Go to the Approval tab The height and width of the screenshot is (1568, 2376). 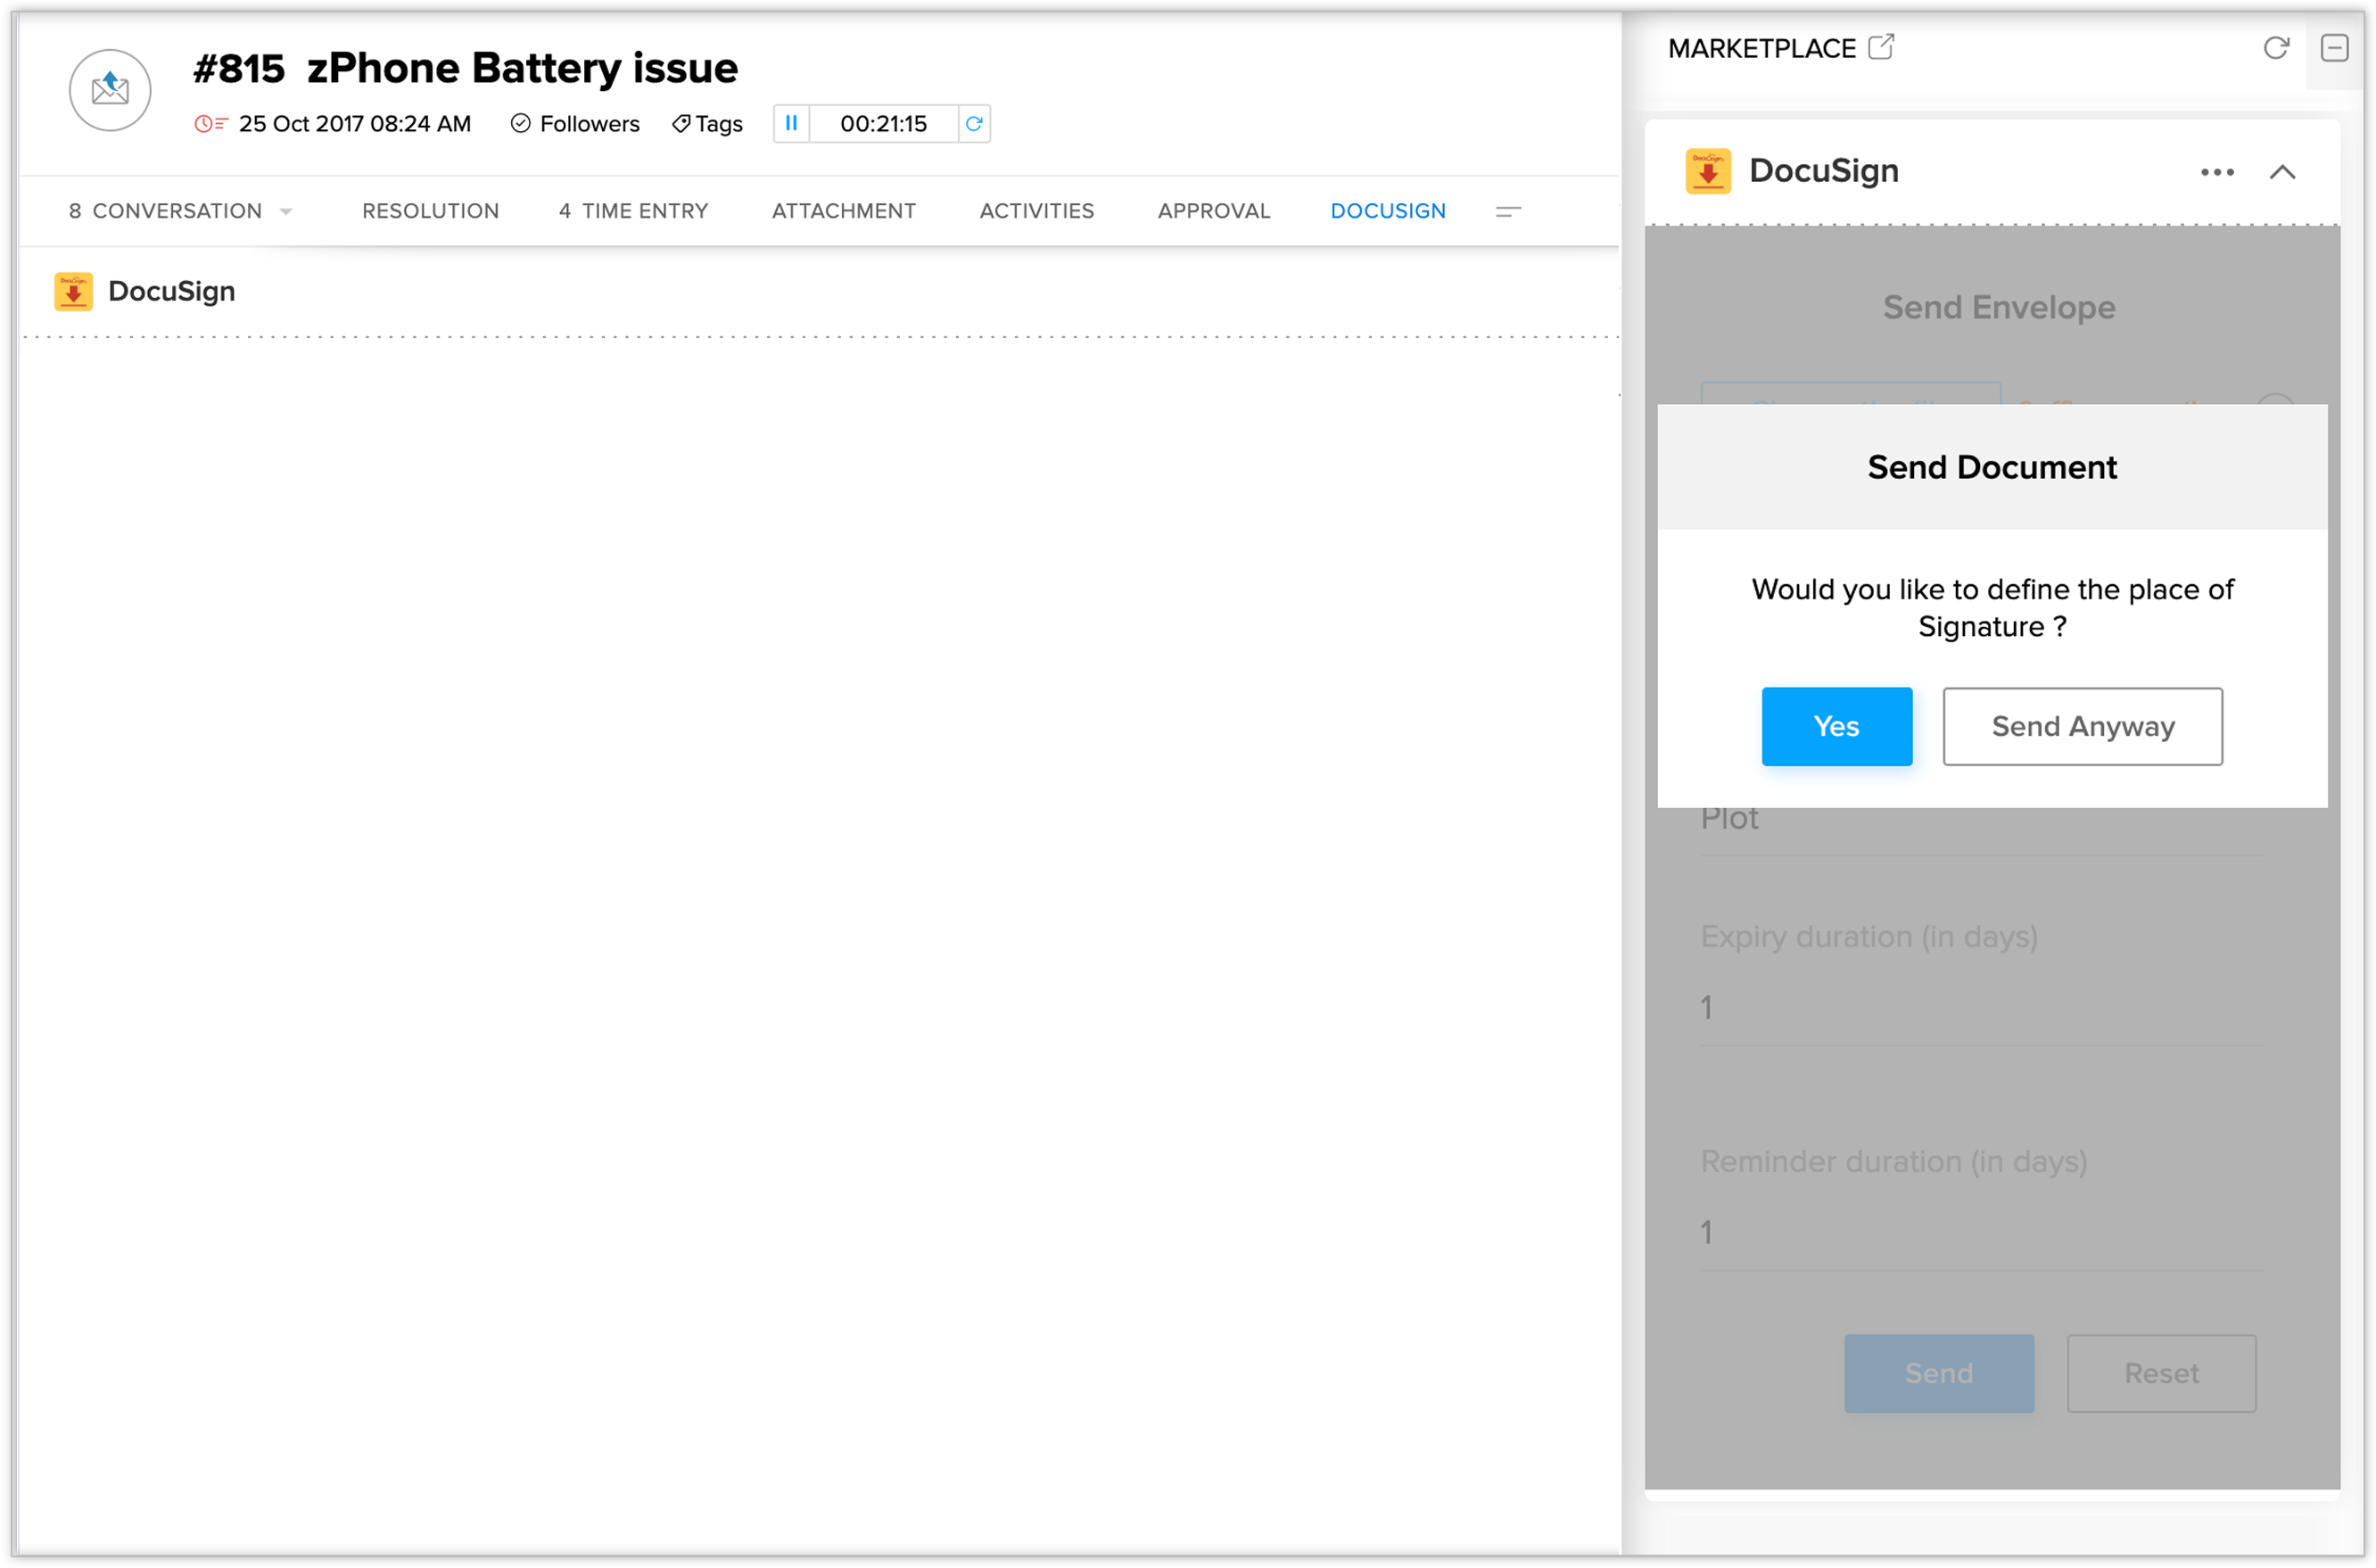(1213, 211)
